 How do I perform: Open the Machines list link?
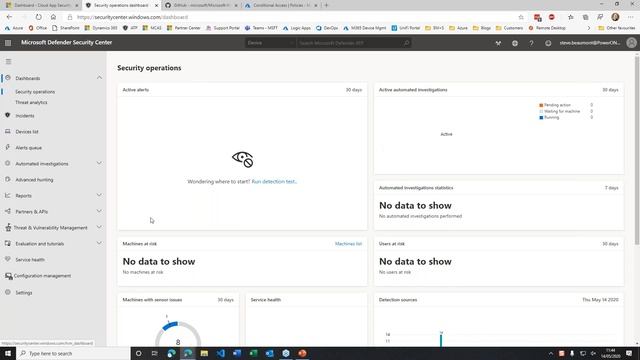tap(348, 244)
